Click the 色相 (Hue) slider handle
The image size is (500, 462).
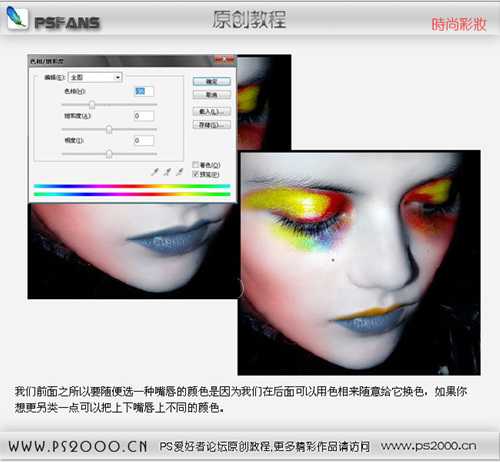tap(92, 105)
